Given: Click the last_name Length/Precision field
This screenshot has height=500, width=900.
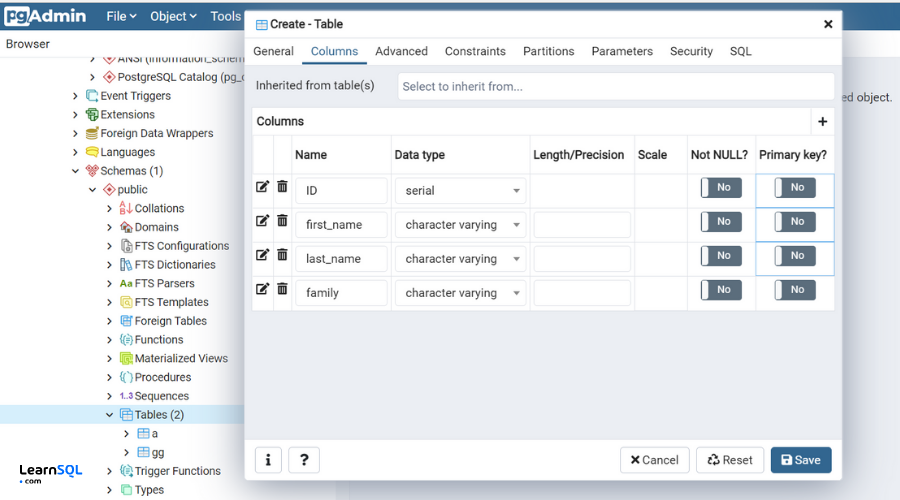Looking at the screenshot, I should 582,259.
